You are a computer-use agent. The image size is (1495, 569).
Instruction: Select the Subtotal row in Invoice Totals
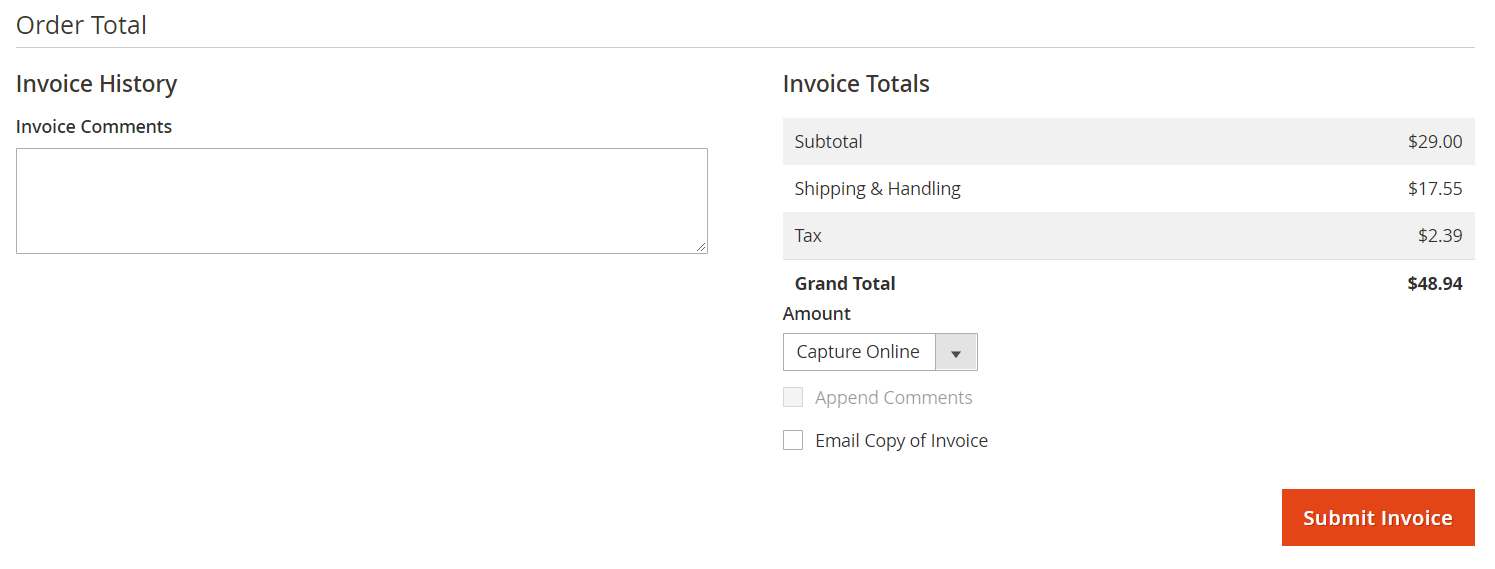(1129, 141)
